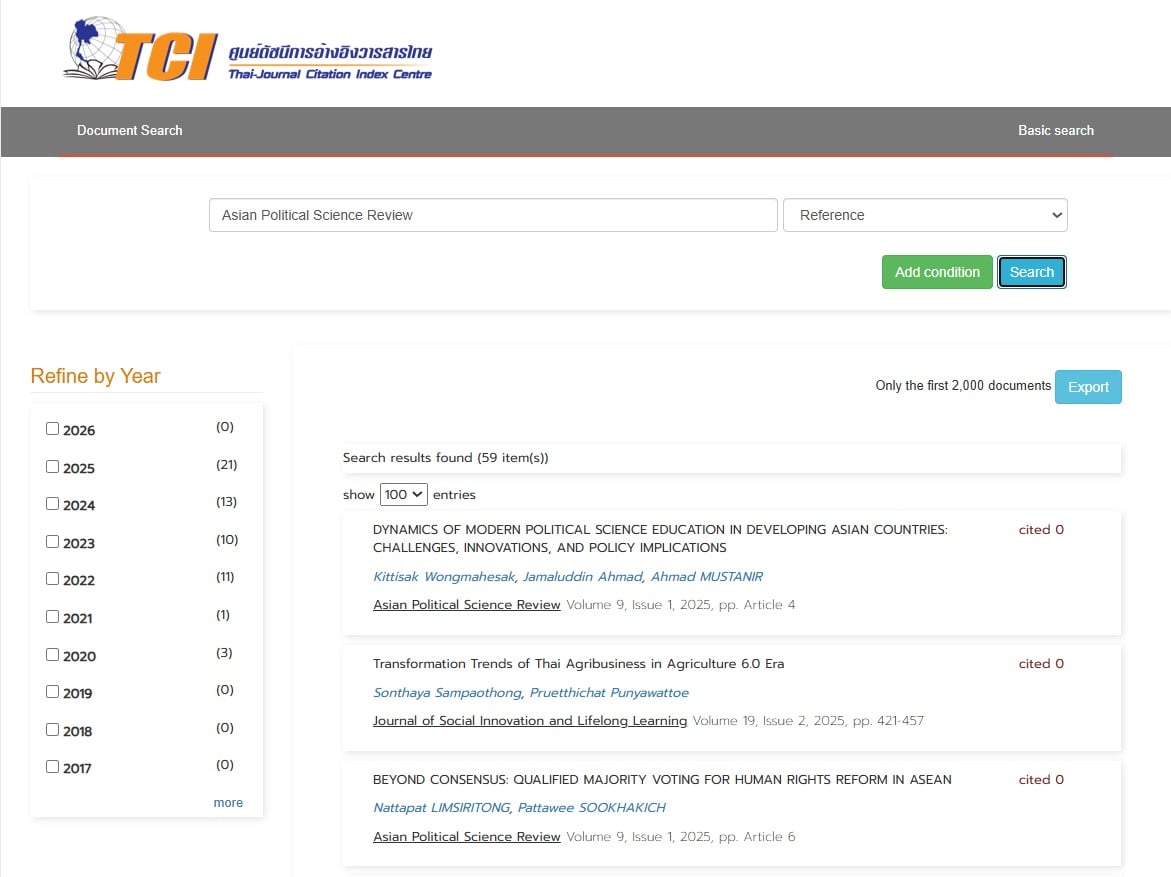
Task: Open author Kittisak Wongmahesak link
Action: coord(441,577)
